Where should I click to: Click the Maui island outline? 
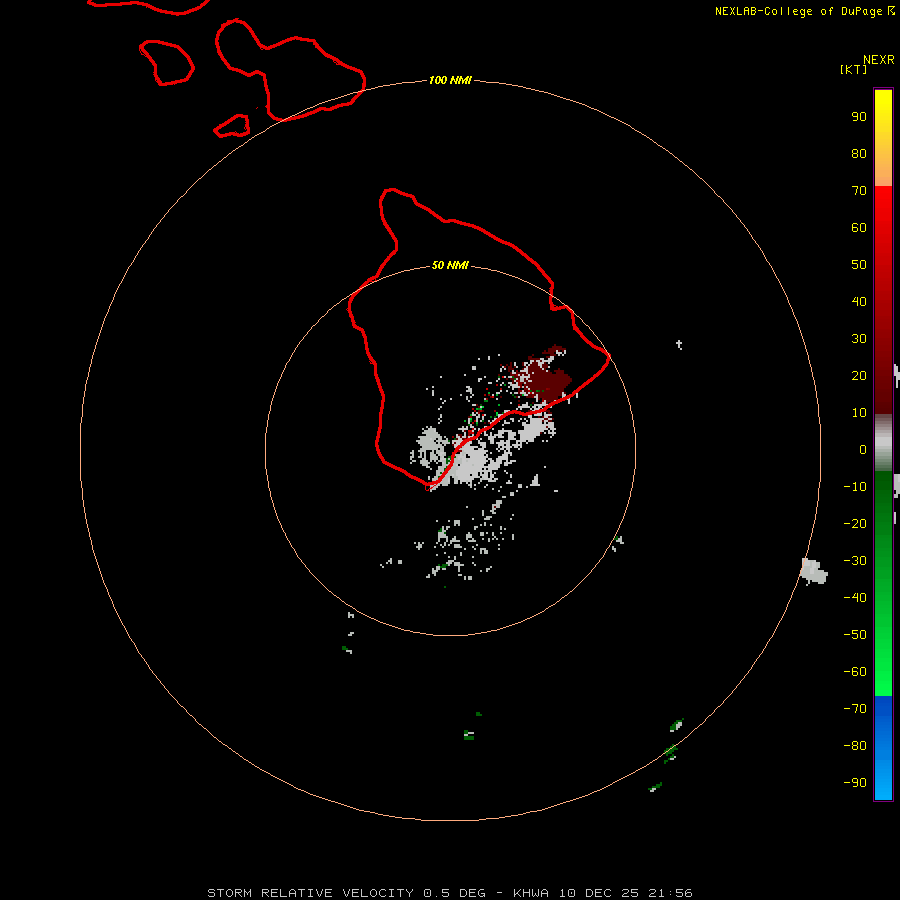[x=290, y=69]
